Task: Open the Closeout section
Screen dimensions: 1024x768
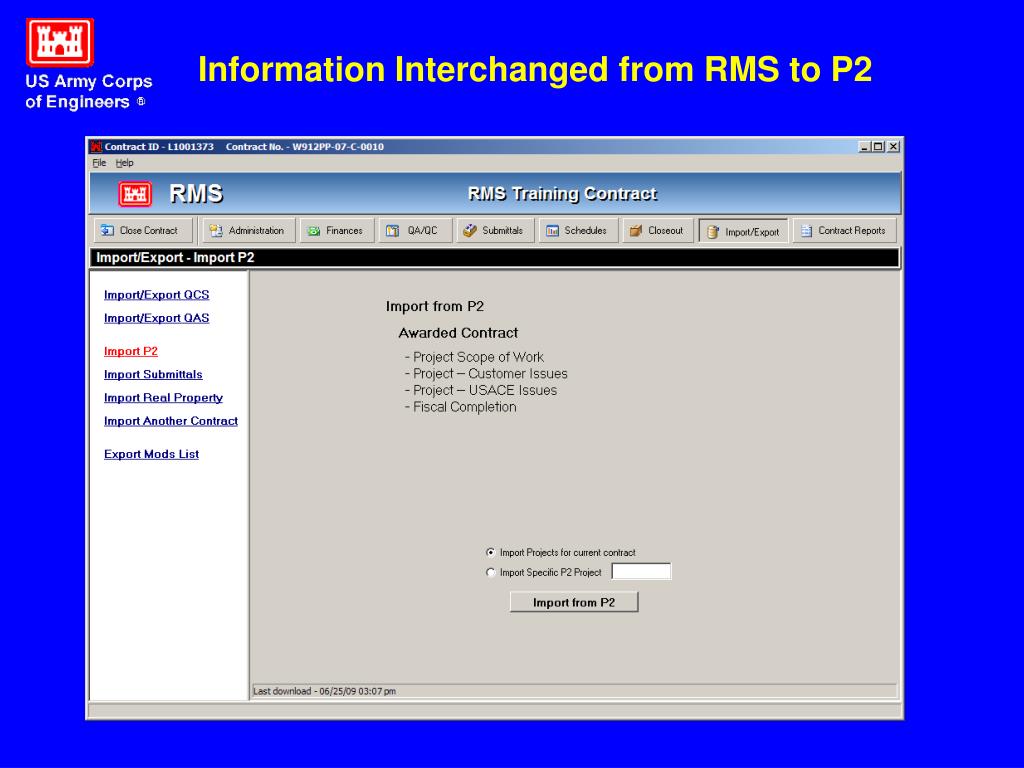Action: click(x=658, y=231)
